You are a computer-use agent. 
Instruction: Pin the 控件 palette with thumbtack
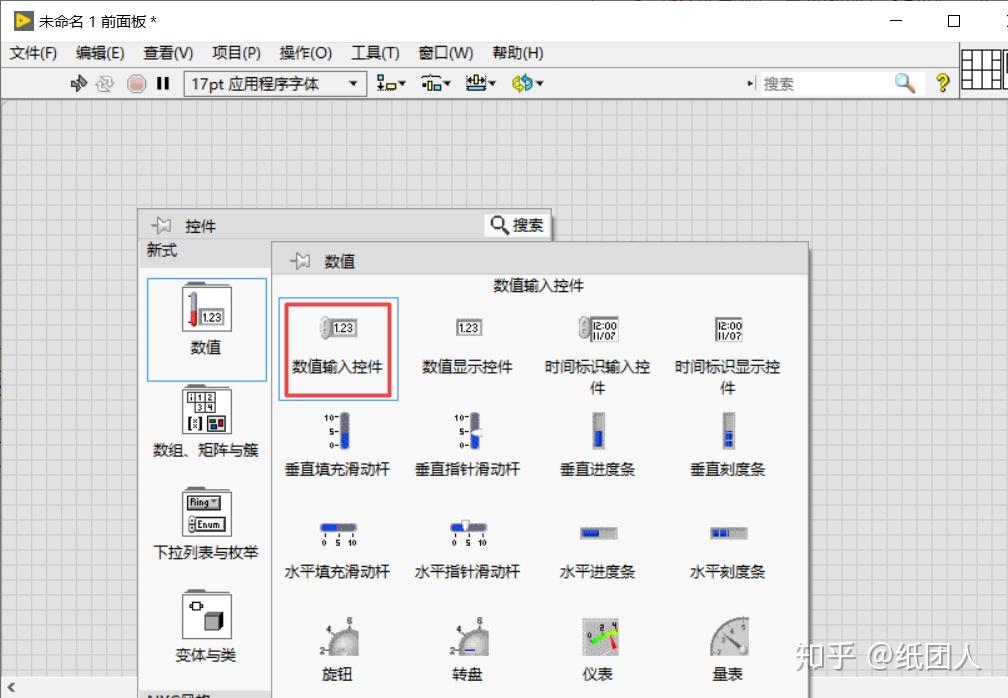(161, 226)
